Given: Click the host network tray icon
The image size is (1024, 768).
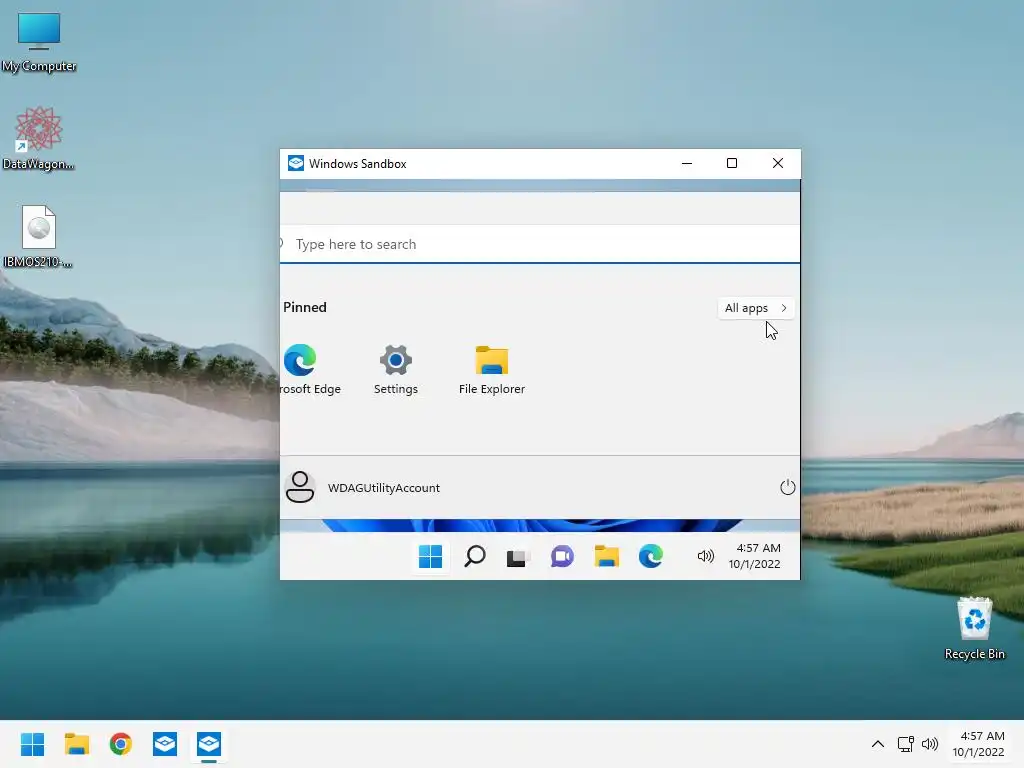Looking at the screenshot, I should click(x=905, y=744).
